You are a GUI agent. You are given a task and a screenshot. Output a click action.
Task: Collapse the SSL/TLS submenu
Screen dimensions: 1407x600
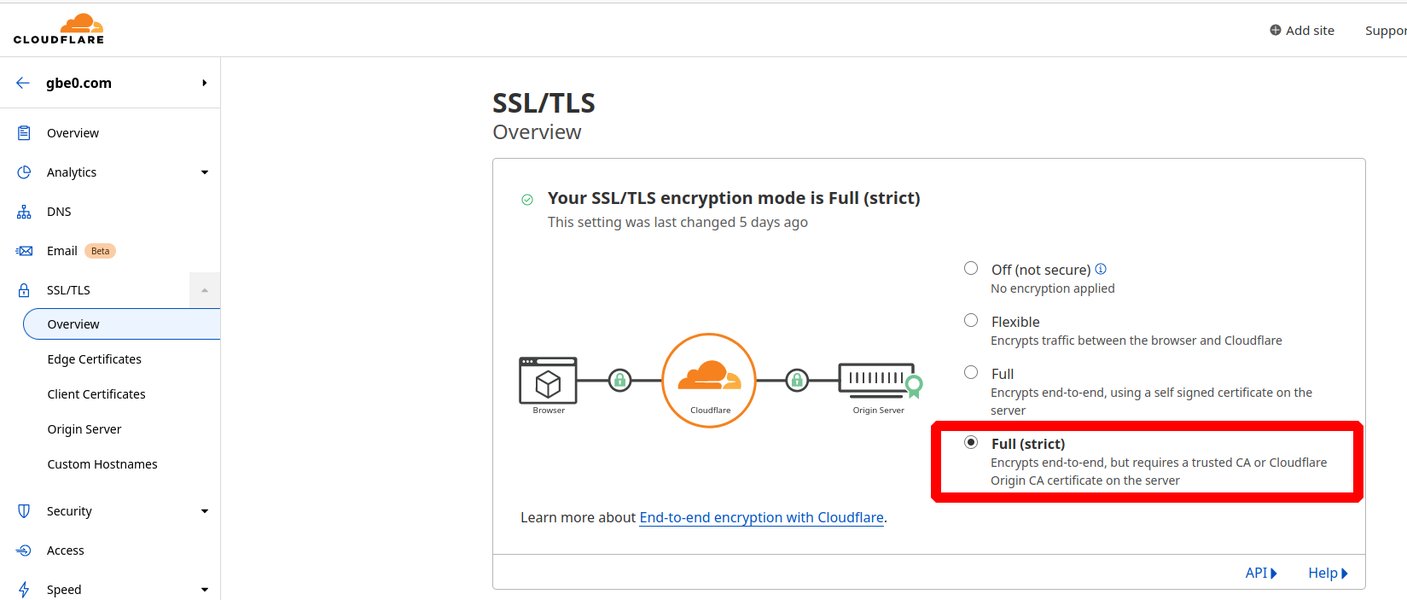click(204, 289)
